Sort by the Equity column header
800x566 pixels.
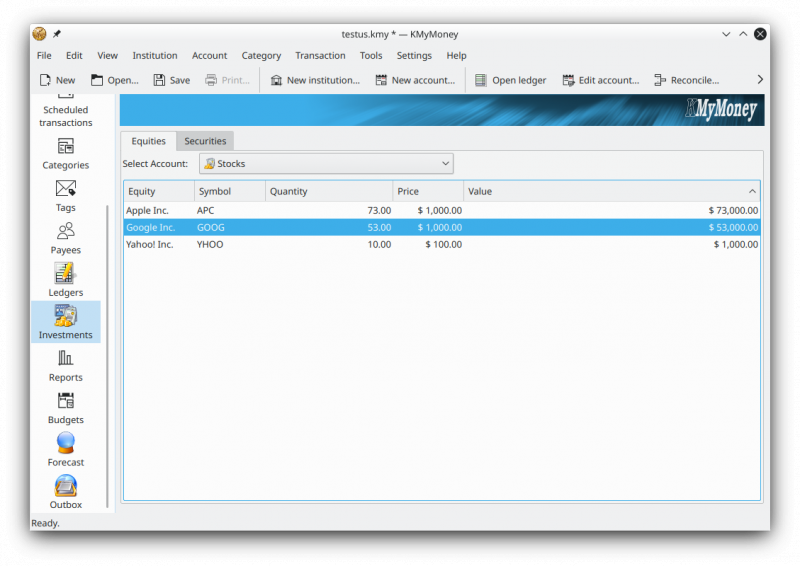[x=159, y=191]
